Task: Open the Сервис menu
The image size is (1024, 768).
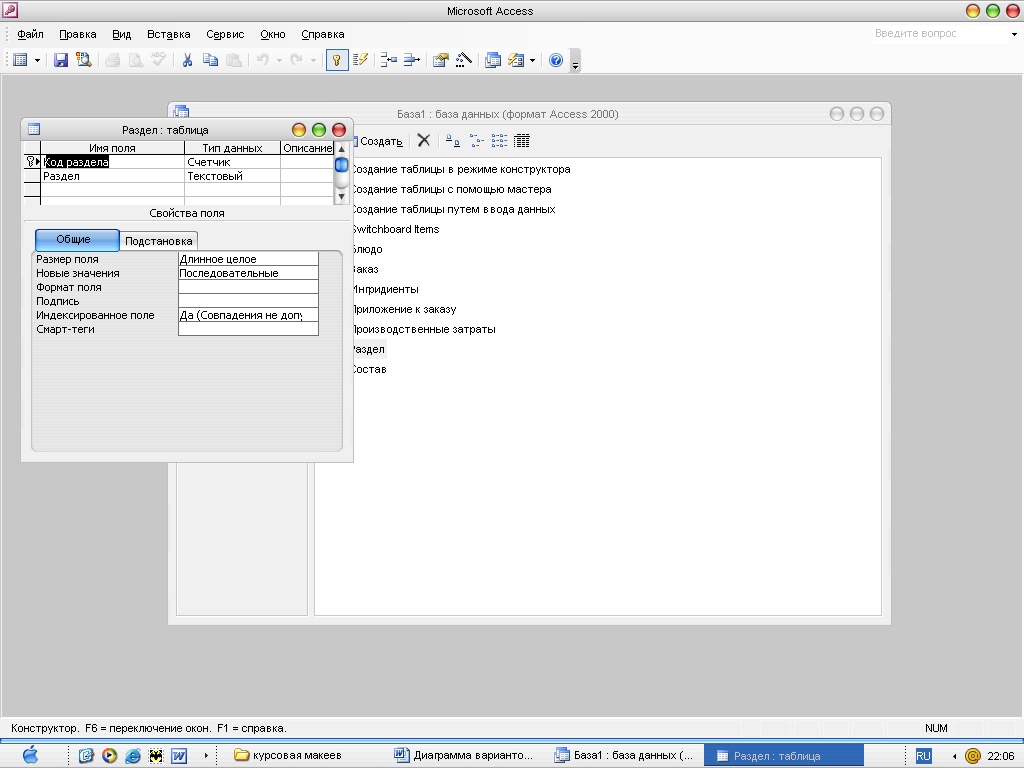Action: pos(225,34)
